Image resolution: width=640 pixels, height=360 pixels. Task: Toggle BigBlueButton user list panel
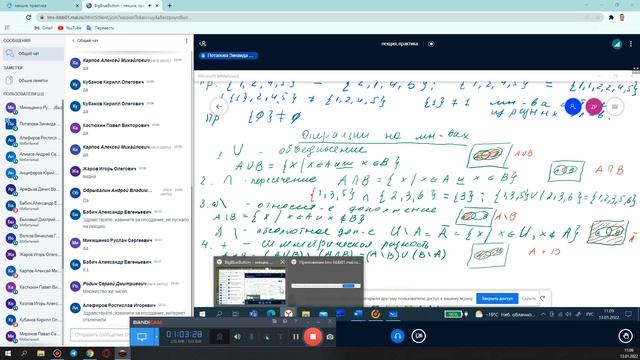click(203, 44)
